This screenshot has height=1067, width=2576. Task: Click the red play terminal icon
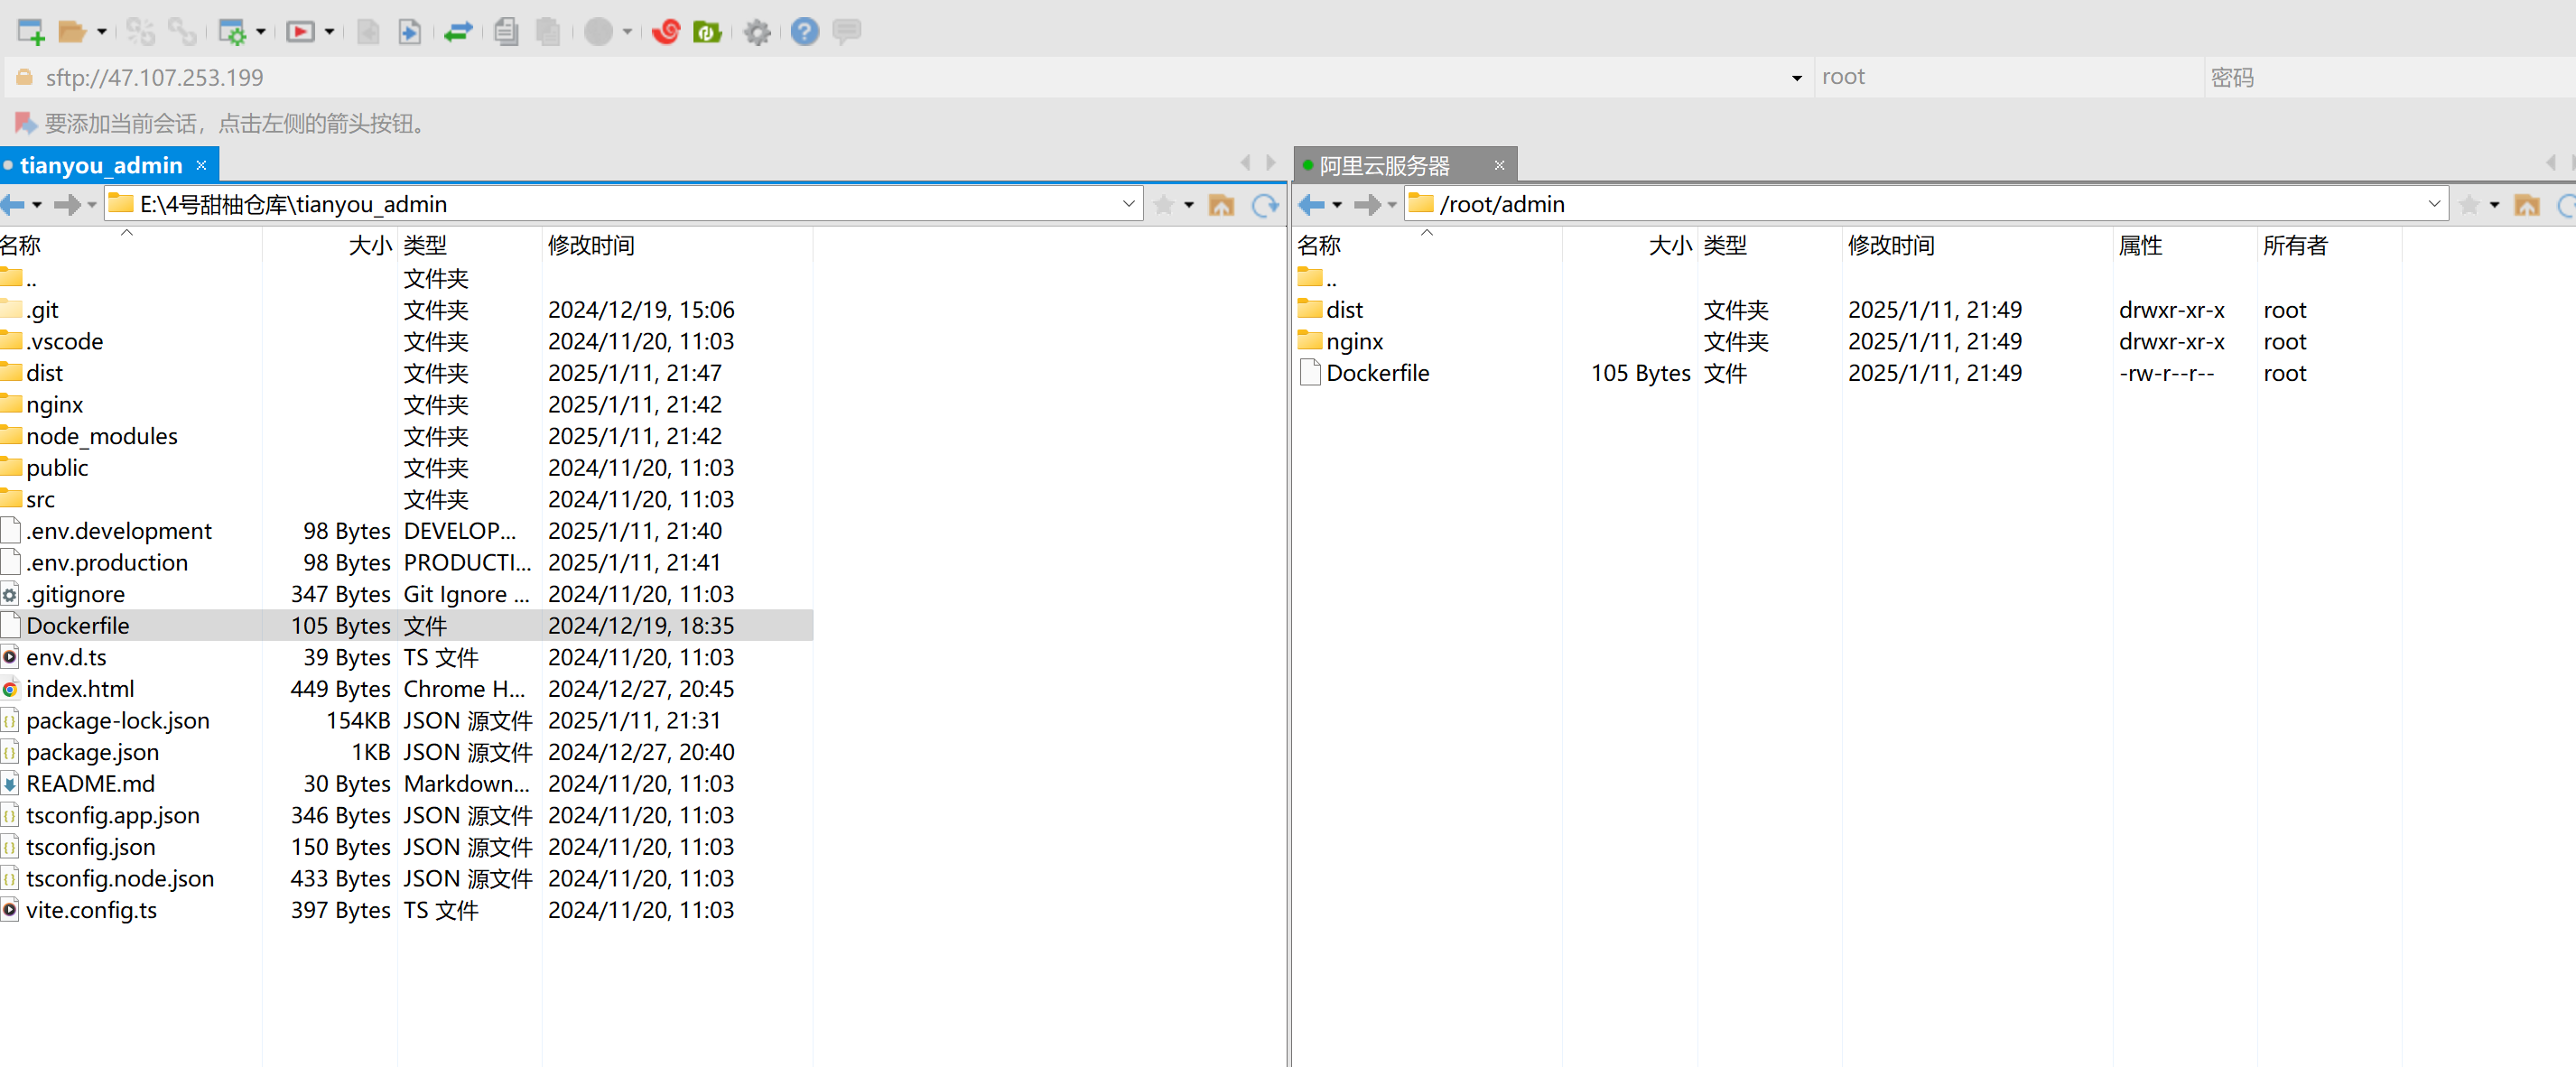click(300, 32)
